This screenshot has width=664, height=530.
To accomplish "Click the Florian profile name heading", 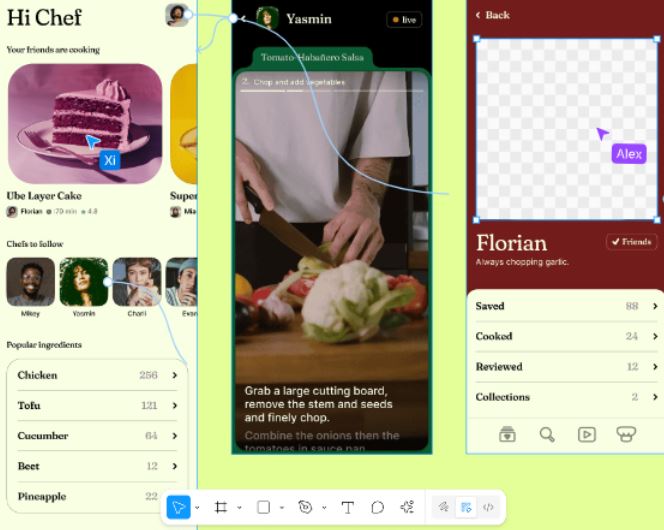I will pyautogui.click(x=512, y=243).
